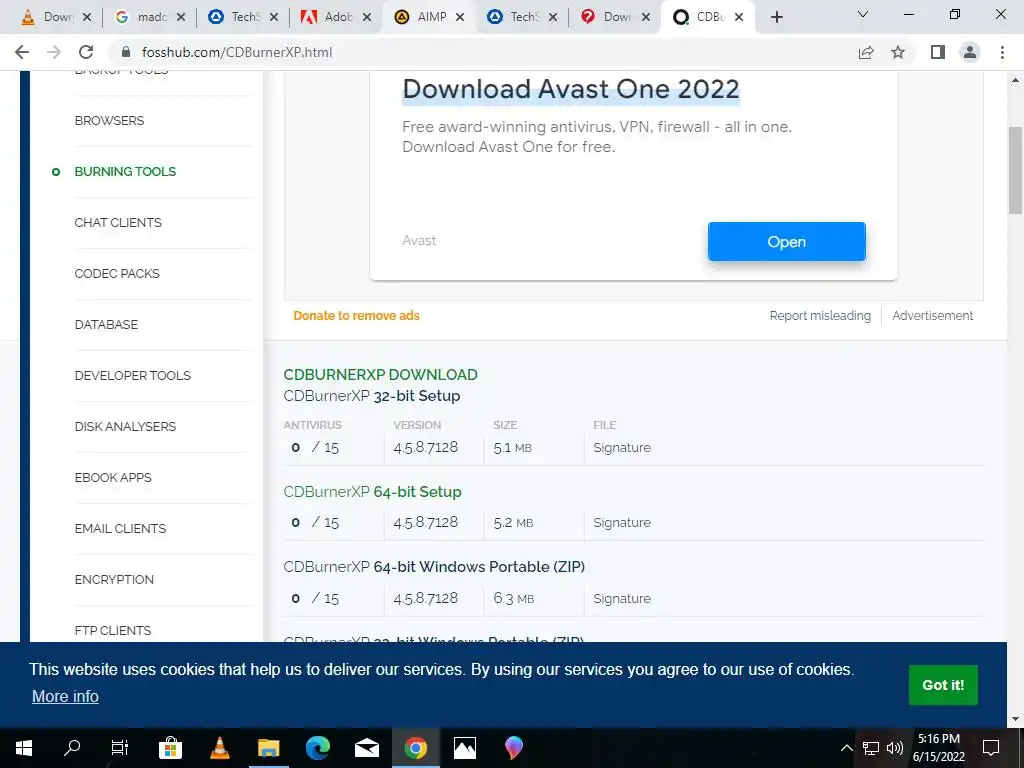Open the Chrome three-dot menu

(1002, 52)
